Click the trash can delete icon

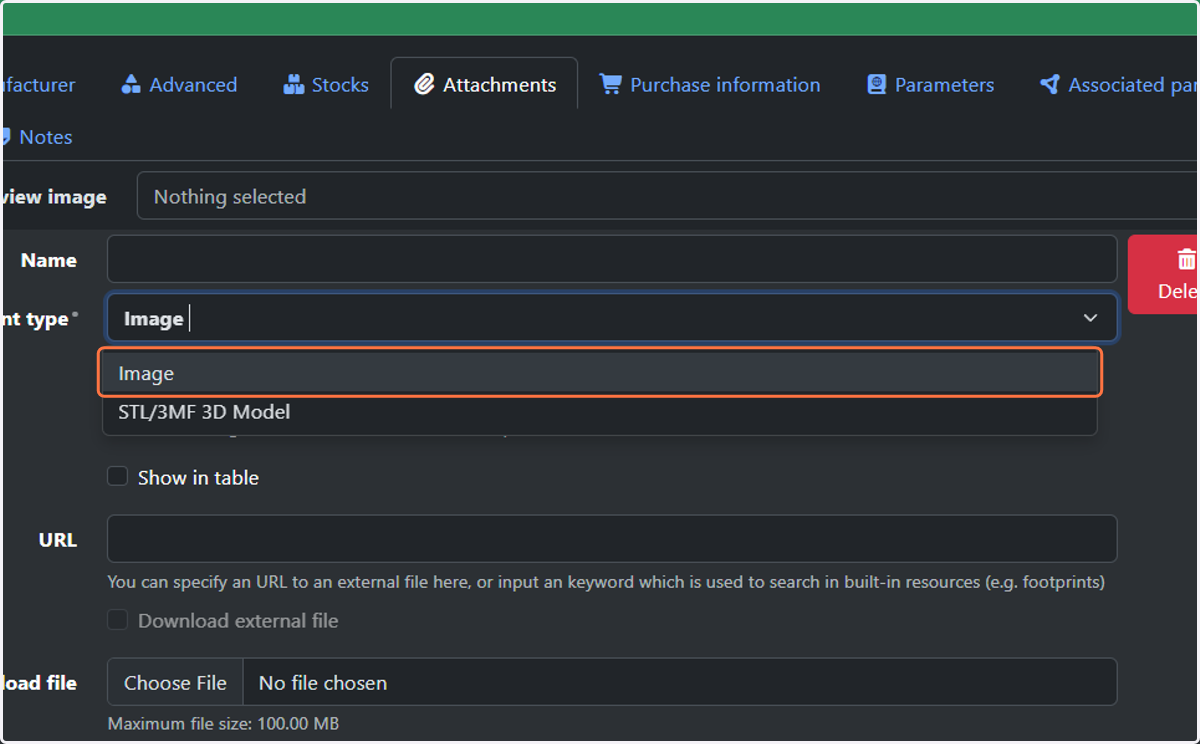[x=1186, y=260]
